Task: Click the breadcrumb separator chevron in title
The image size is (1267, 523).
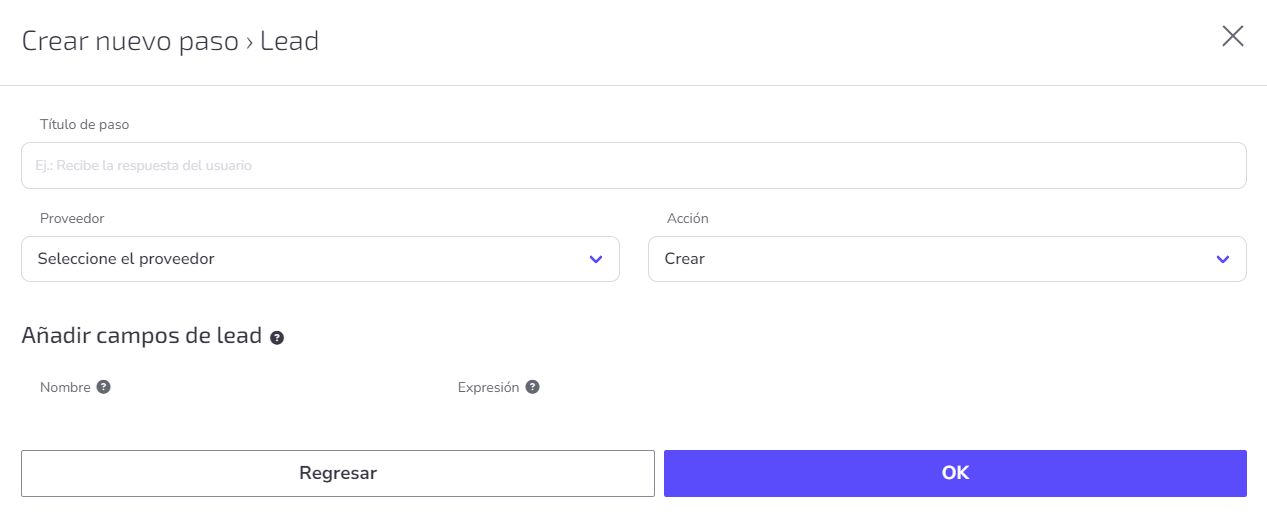Action: click(249, 43)
